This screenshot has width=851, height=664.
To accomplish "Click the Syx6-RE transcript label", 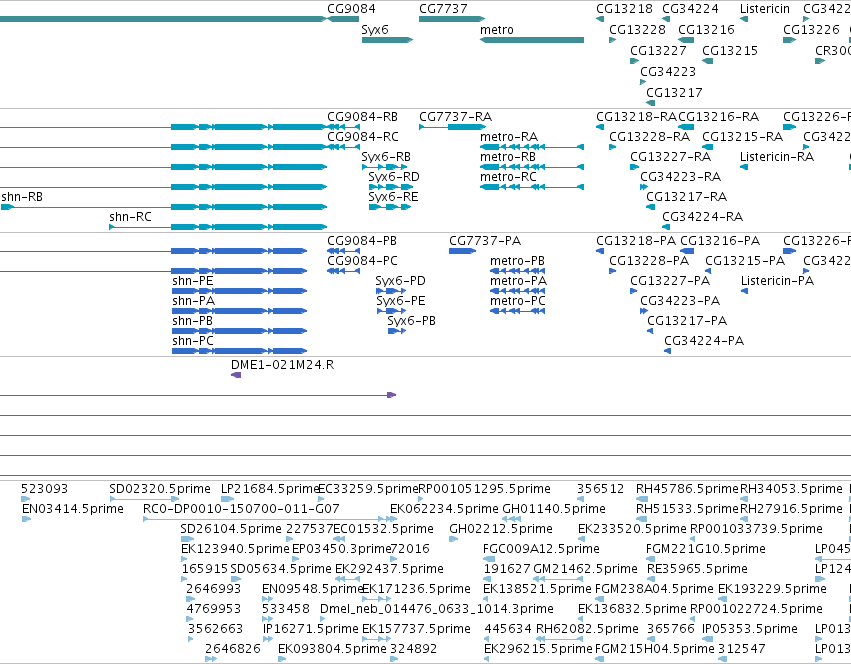I will 393,197.
